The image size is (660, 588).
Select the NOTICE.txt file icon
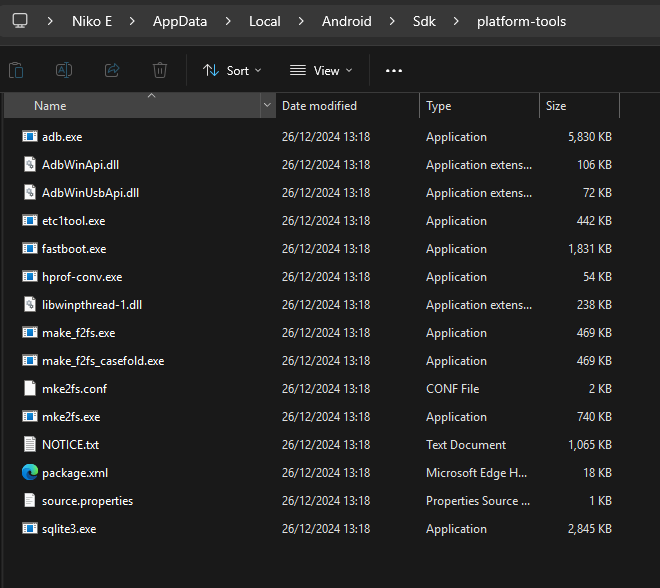30,444
